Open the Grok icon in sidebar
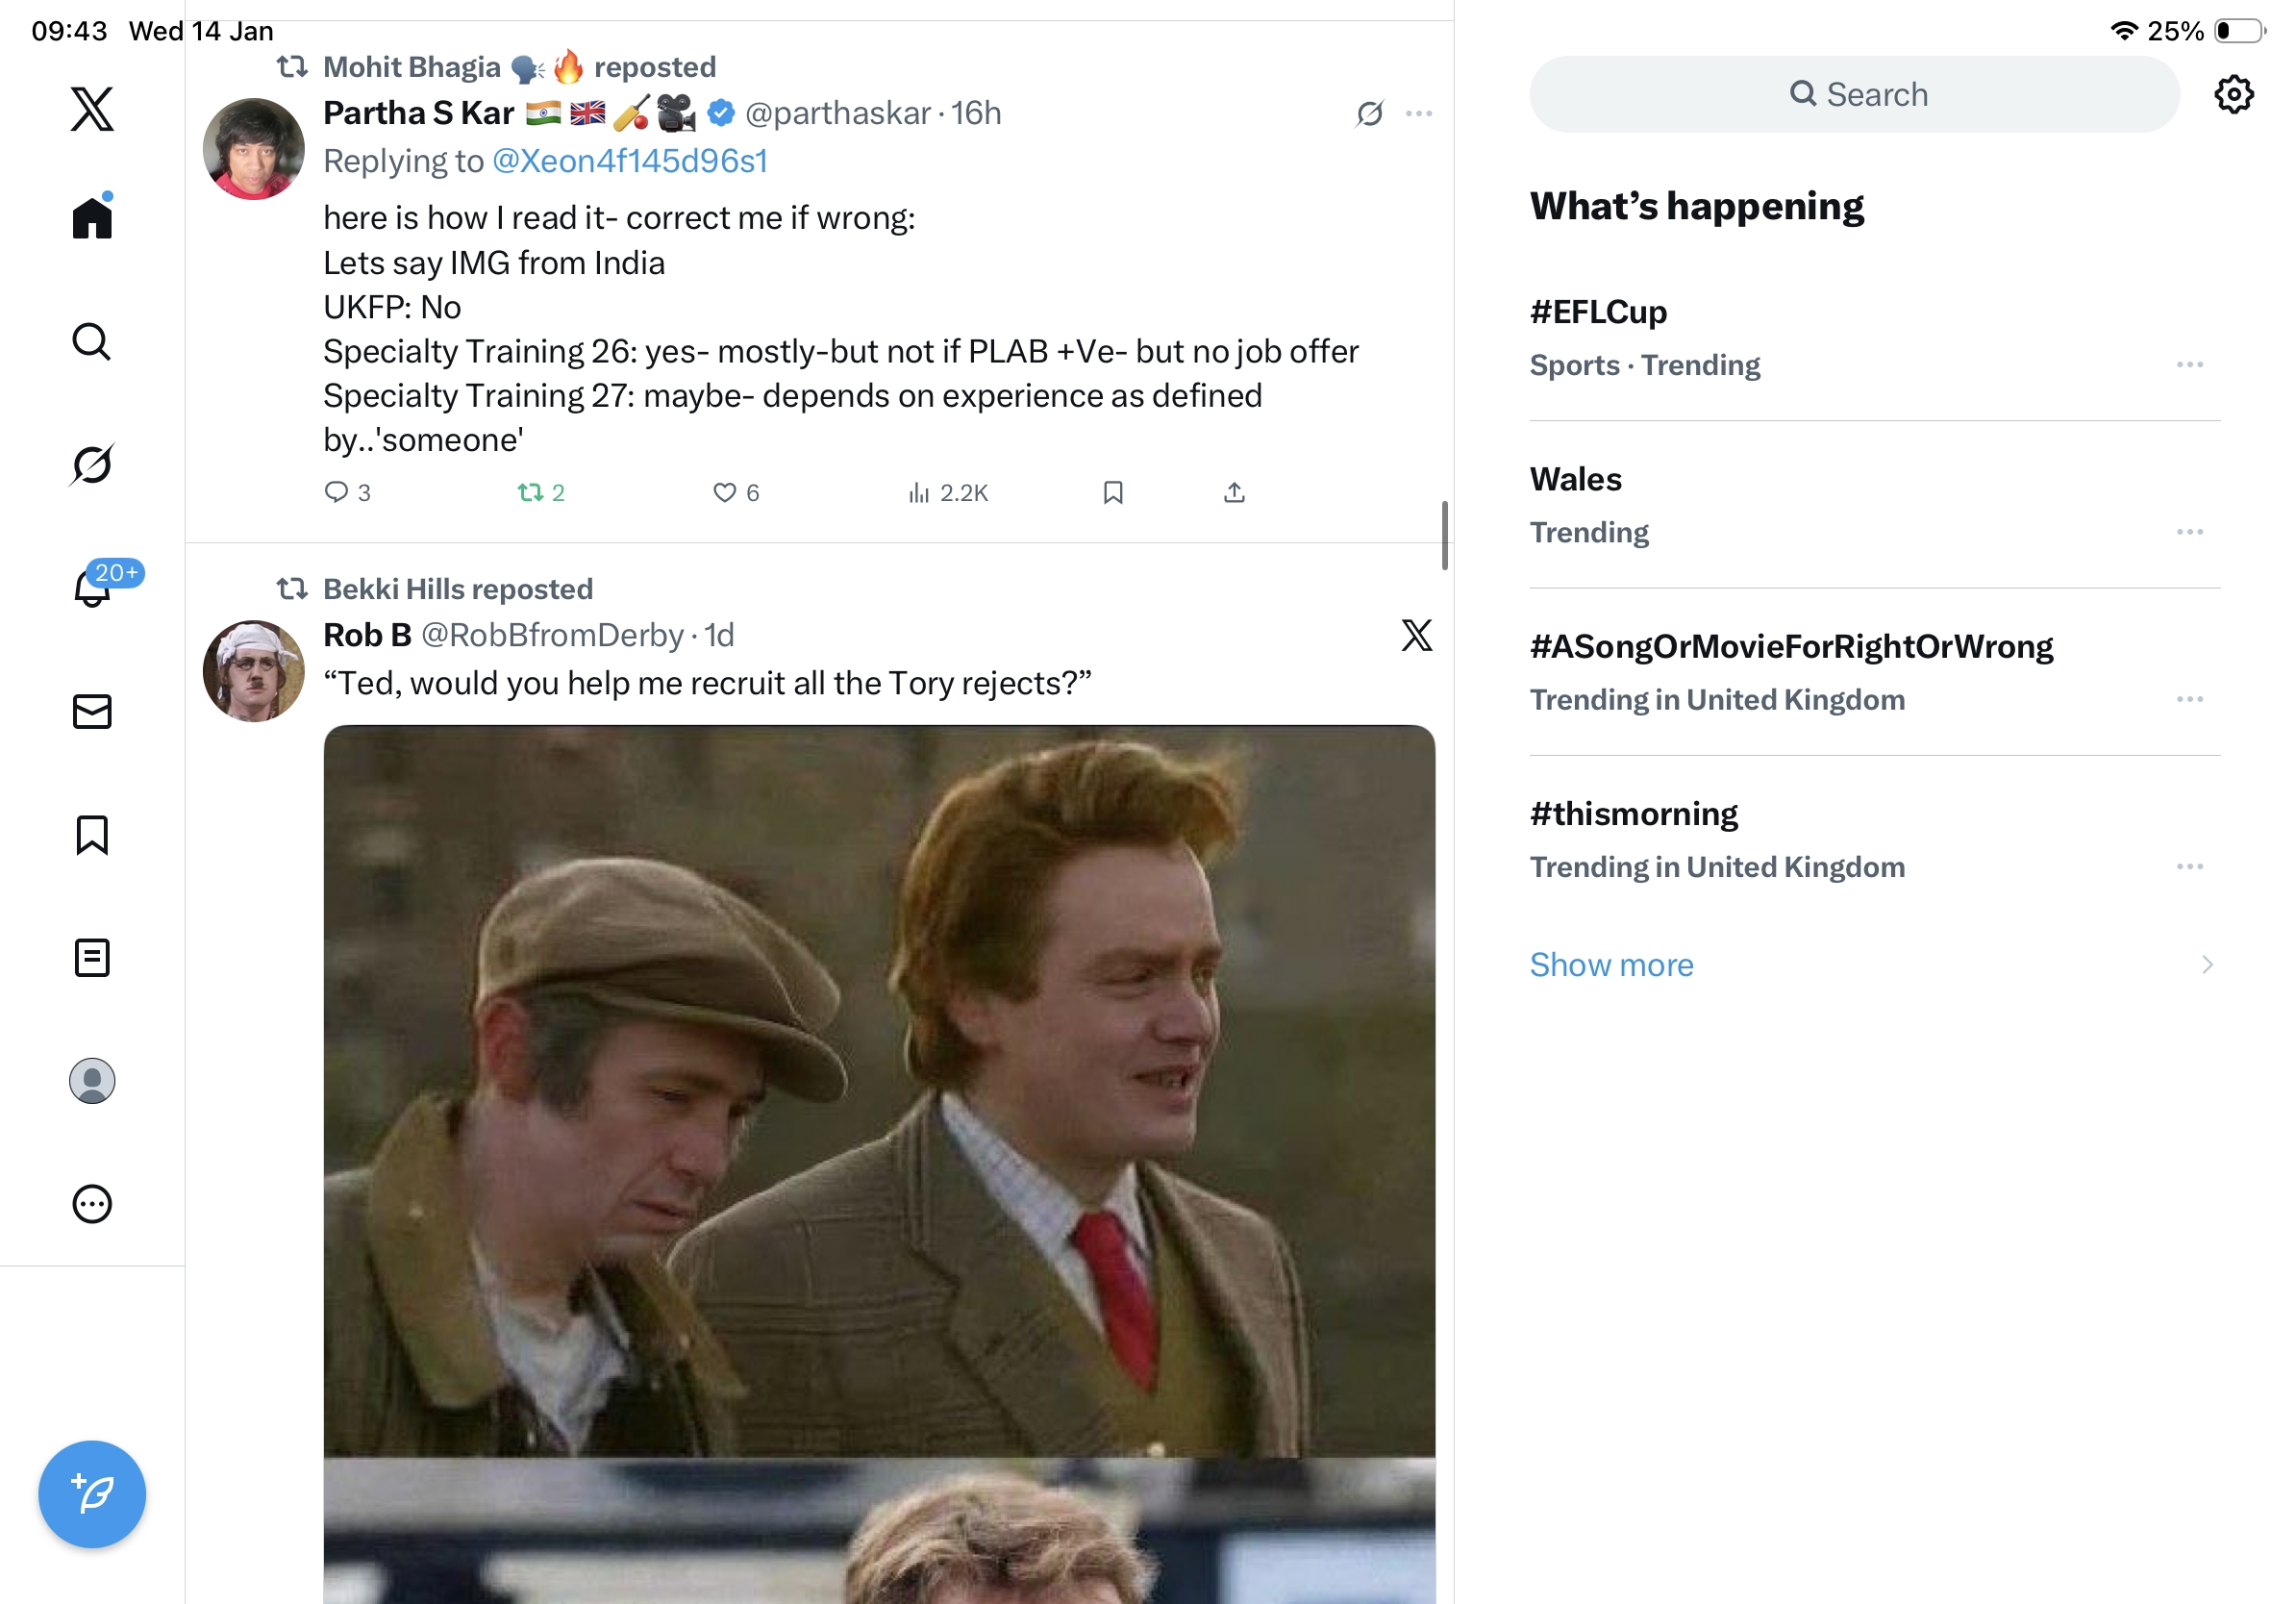The height and width of the screenshot is (1604, 2296). point(92,464)
